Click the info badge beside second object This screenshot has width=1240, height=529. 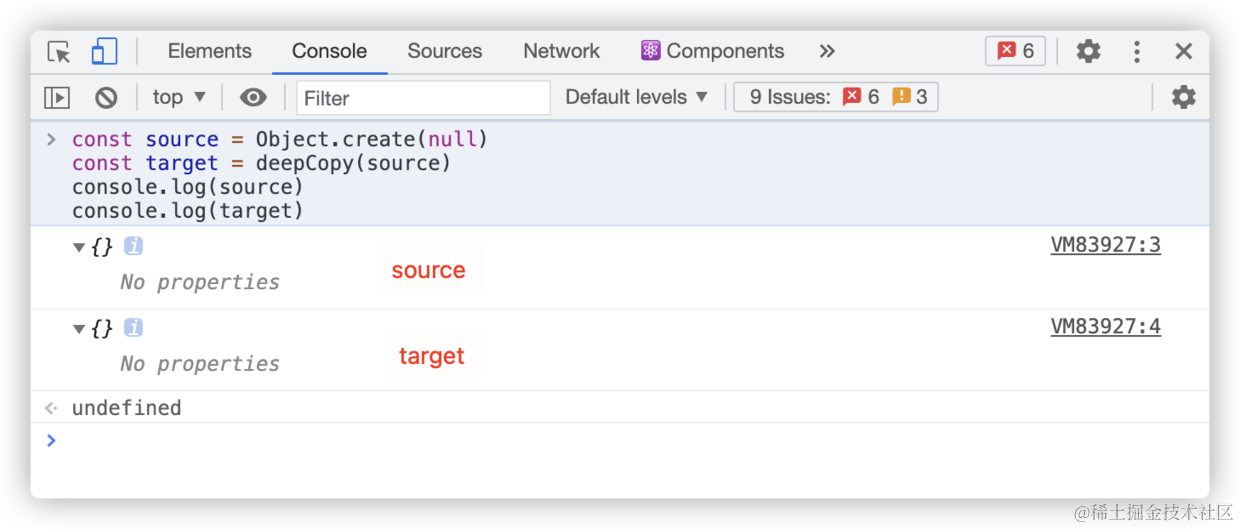coord(133,328)
